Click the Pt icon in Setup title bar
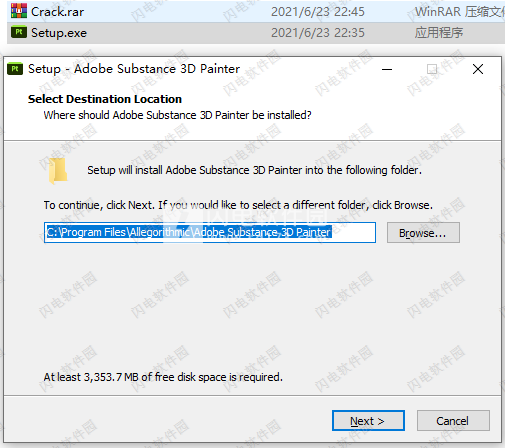This screenshot has height=448, width=505. [15, 69]
